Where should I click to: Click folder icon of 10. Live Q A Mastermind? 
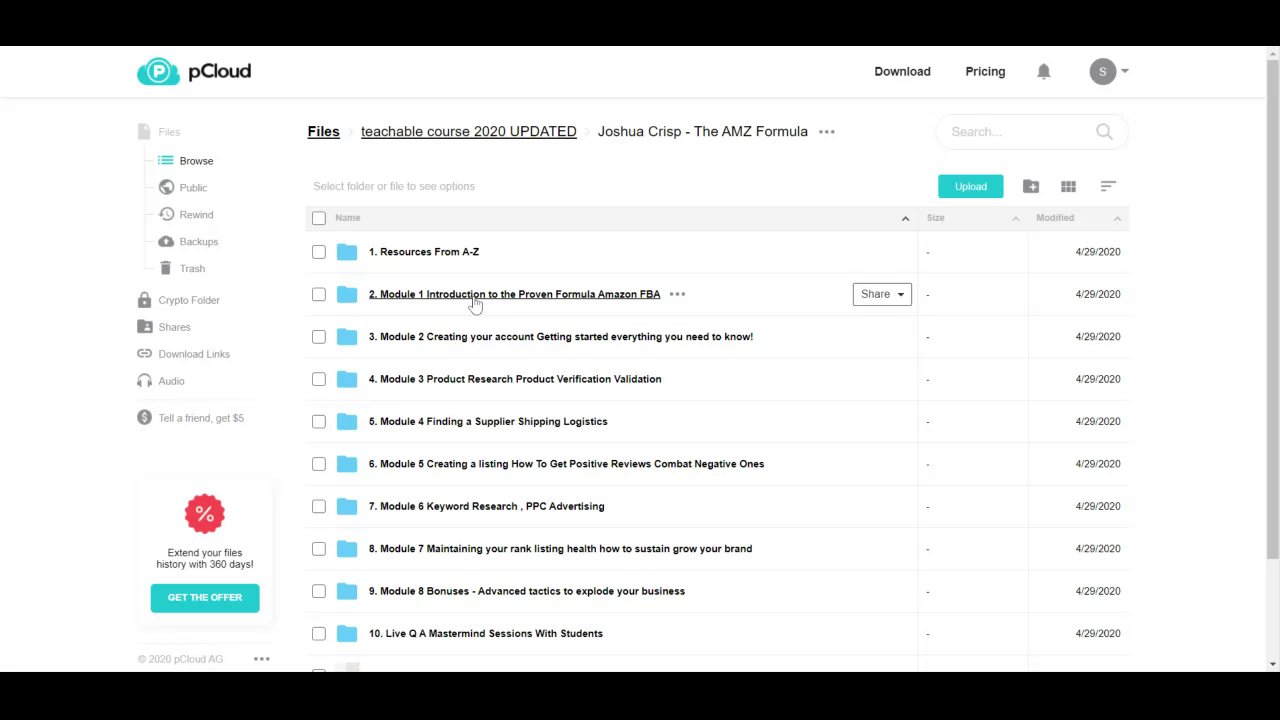tap(347, 633)
